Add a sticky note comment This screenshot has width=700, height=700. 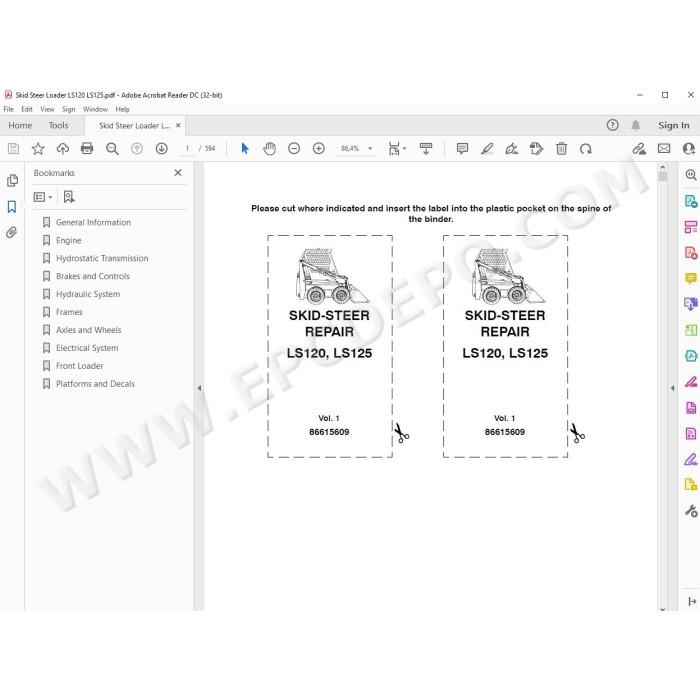click(x=462, y=149)
